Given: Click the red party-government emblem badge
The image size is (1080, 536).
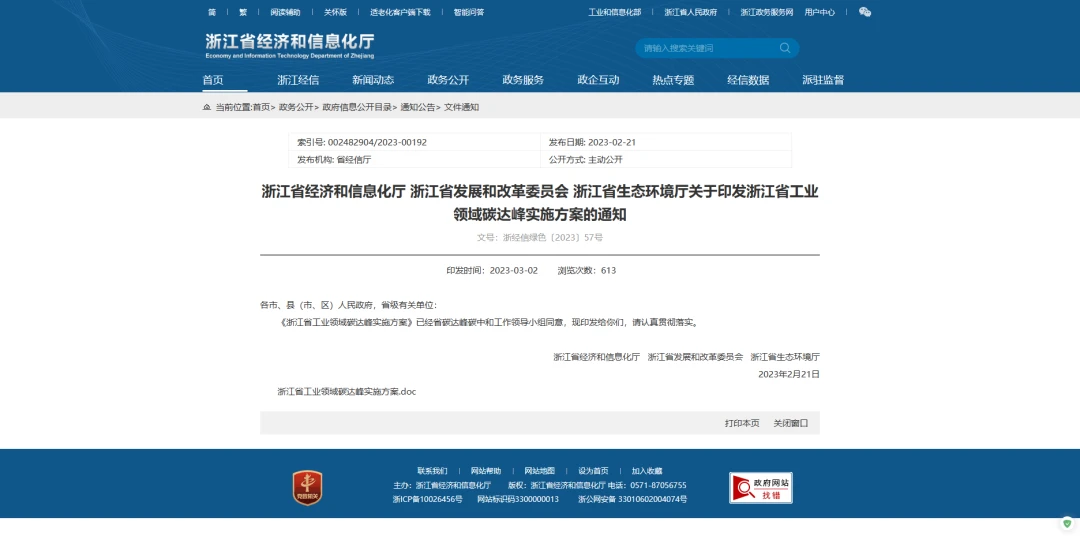Looking at the screenshot, I should click(307, 487).
